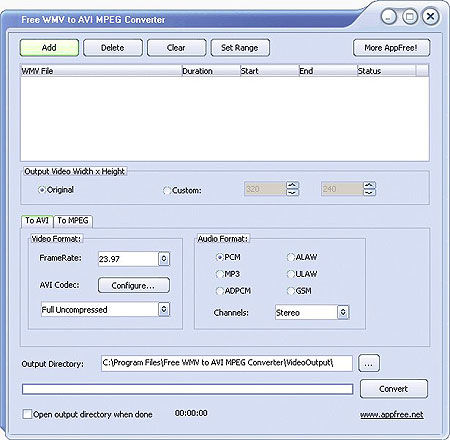Click More AppFree! button
The width and height of the screenshot is (450, 440).
(391, 48)
